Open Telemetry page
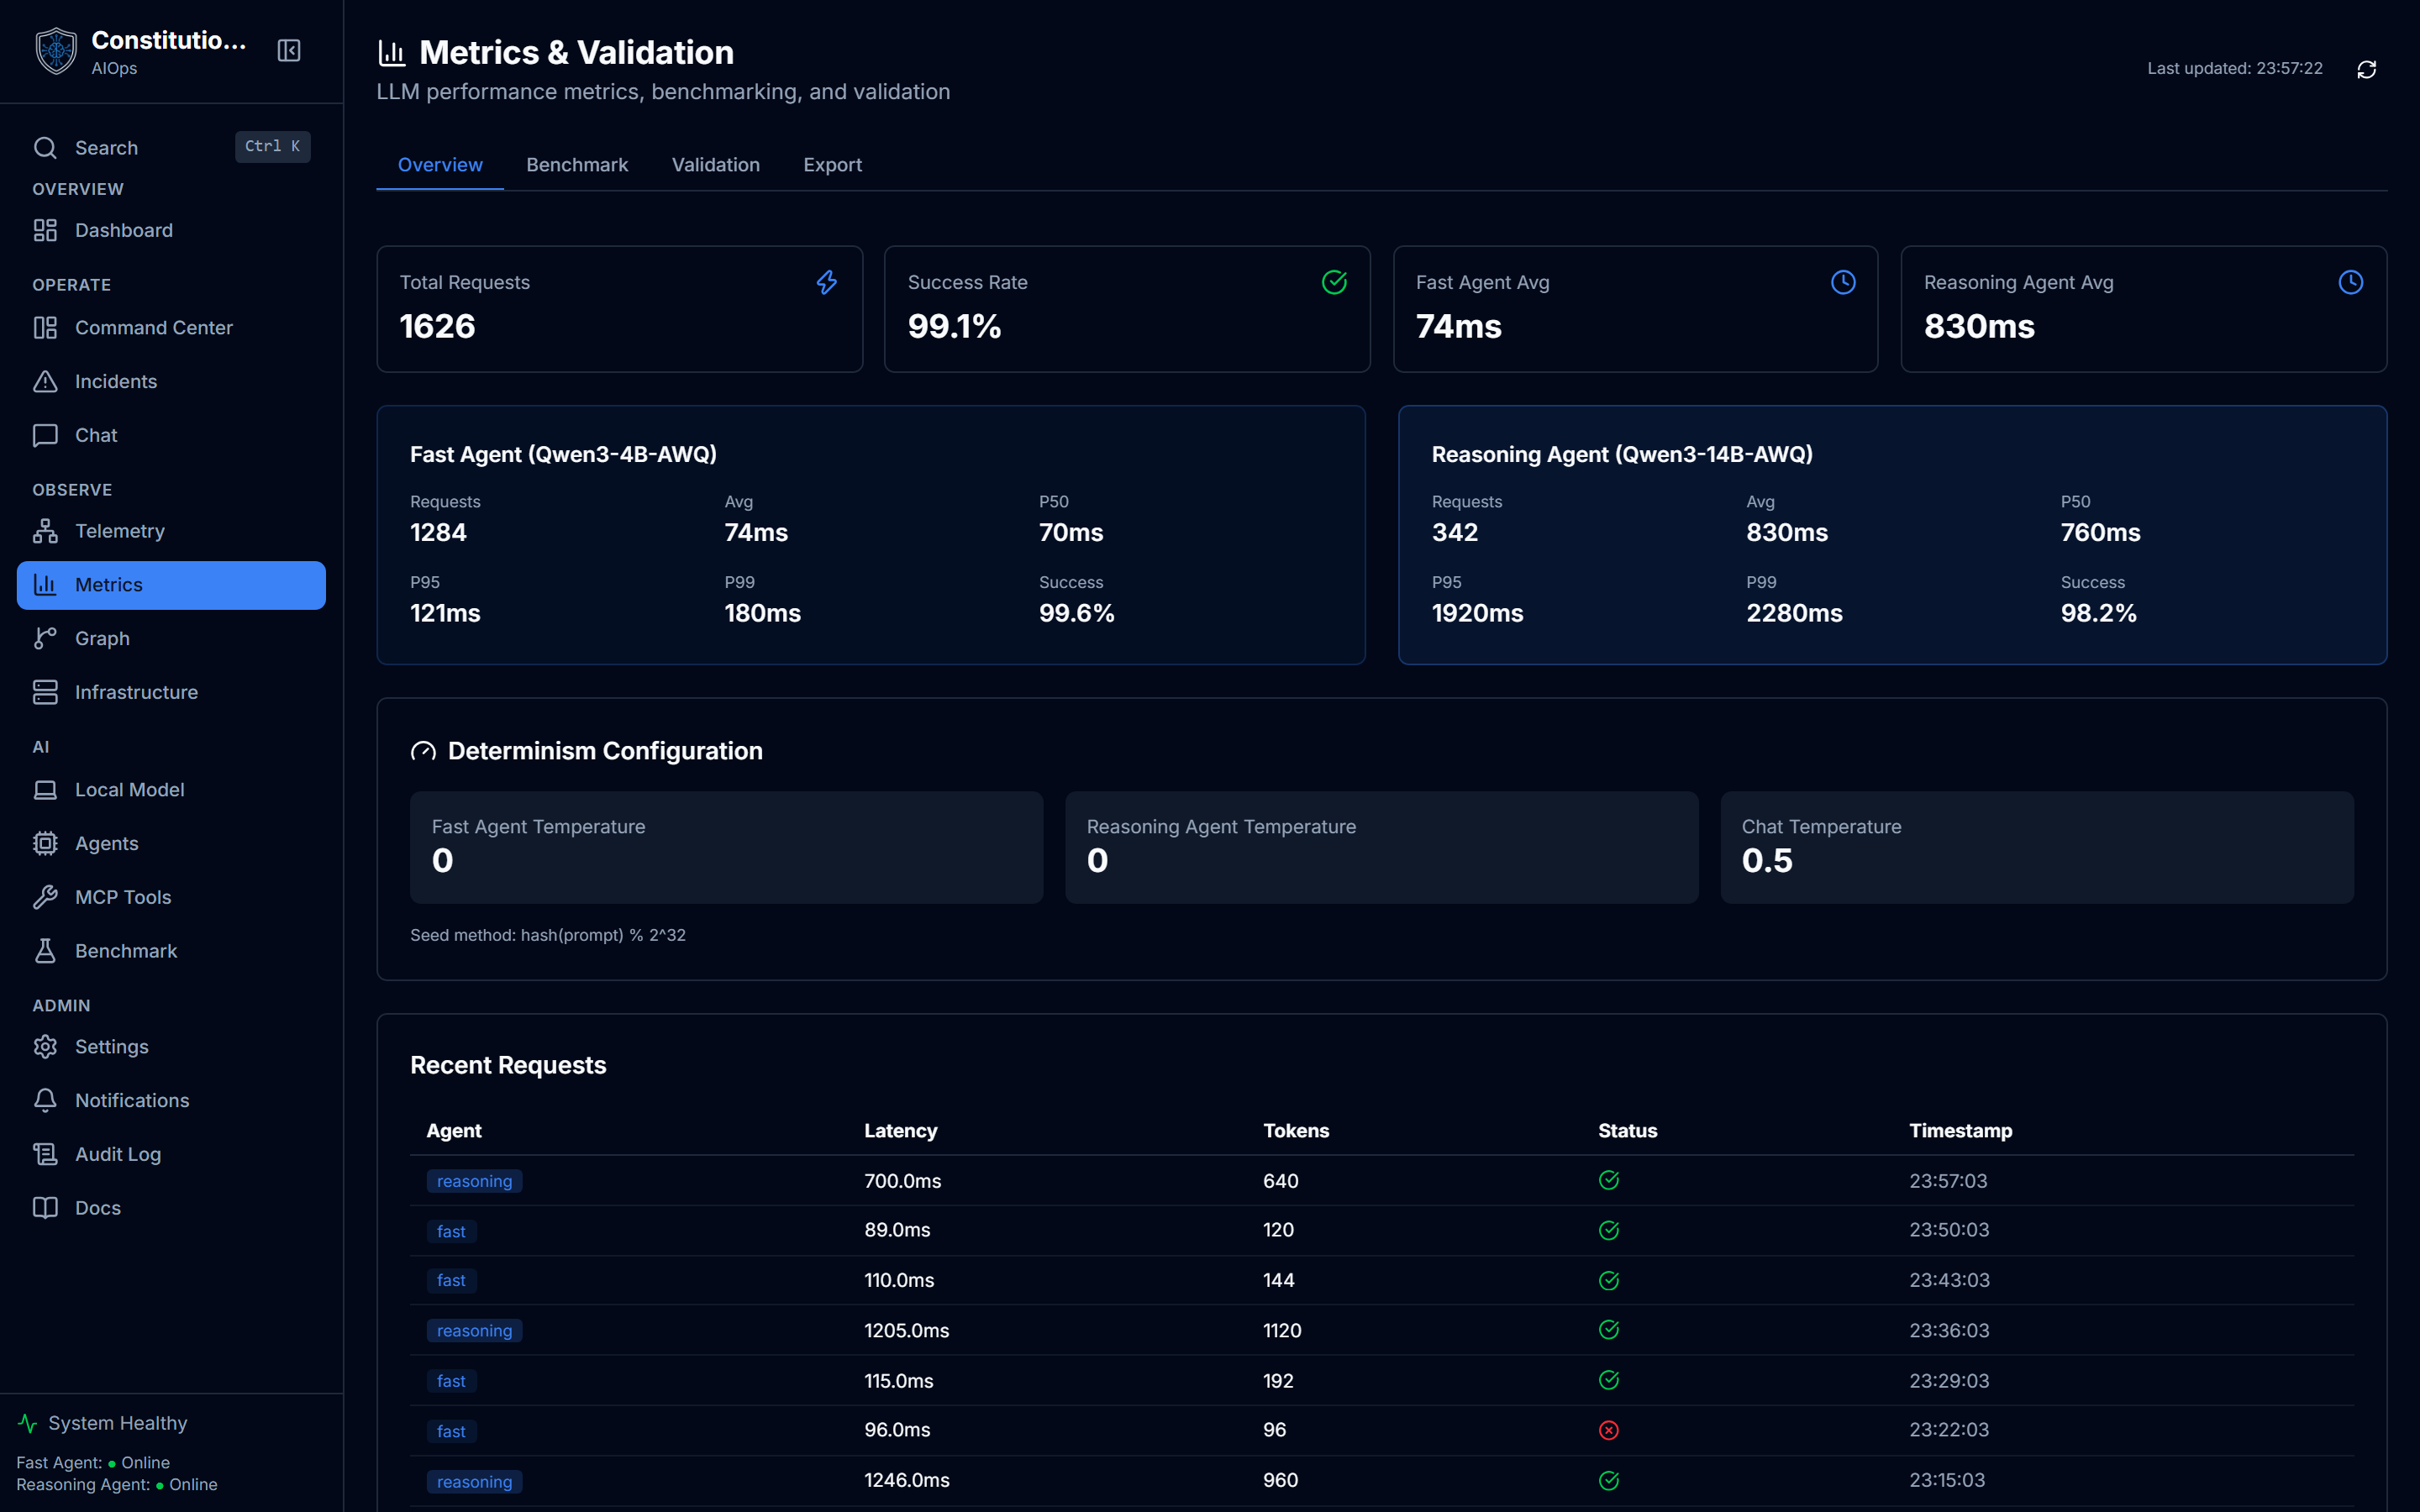The width and height of the screenshot is (2420, 1512). [x=171, y=531]
